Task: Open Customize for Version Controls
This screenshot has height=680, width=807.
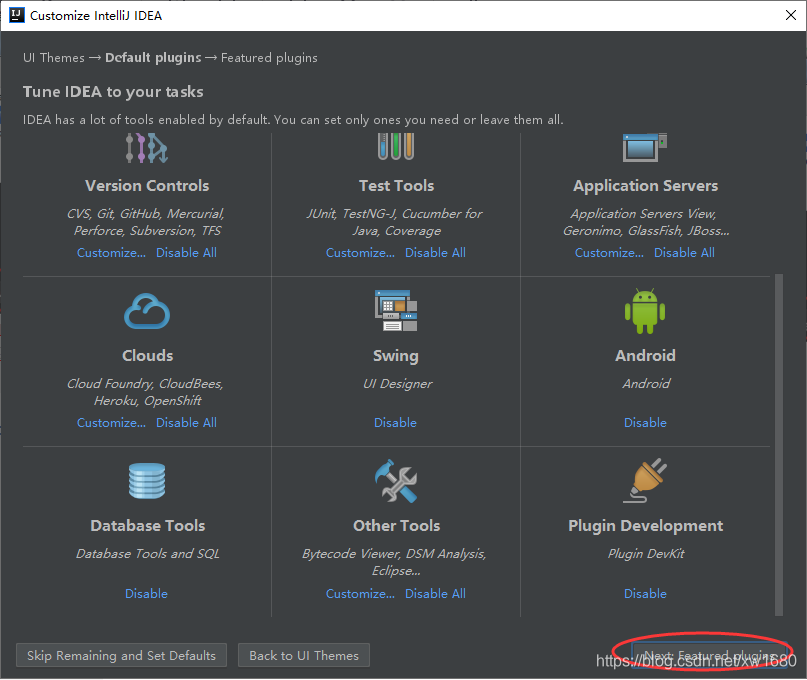Action: tap(111, 253)
